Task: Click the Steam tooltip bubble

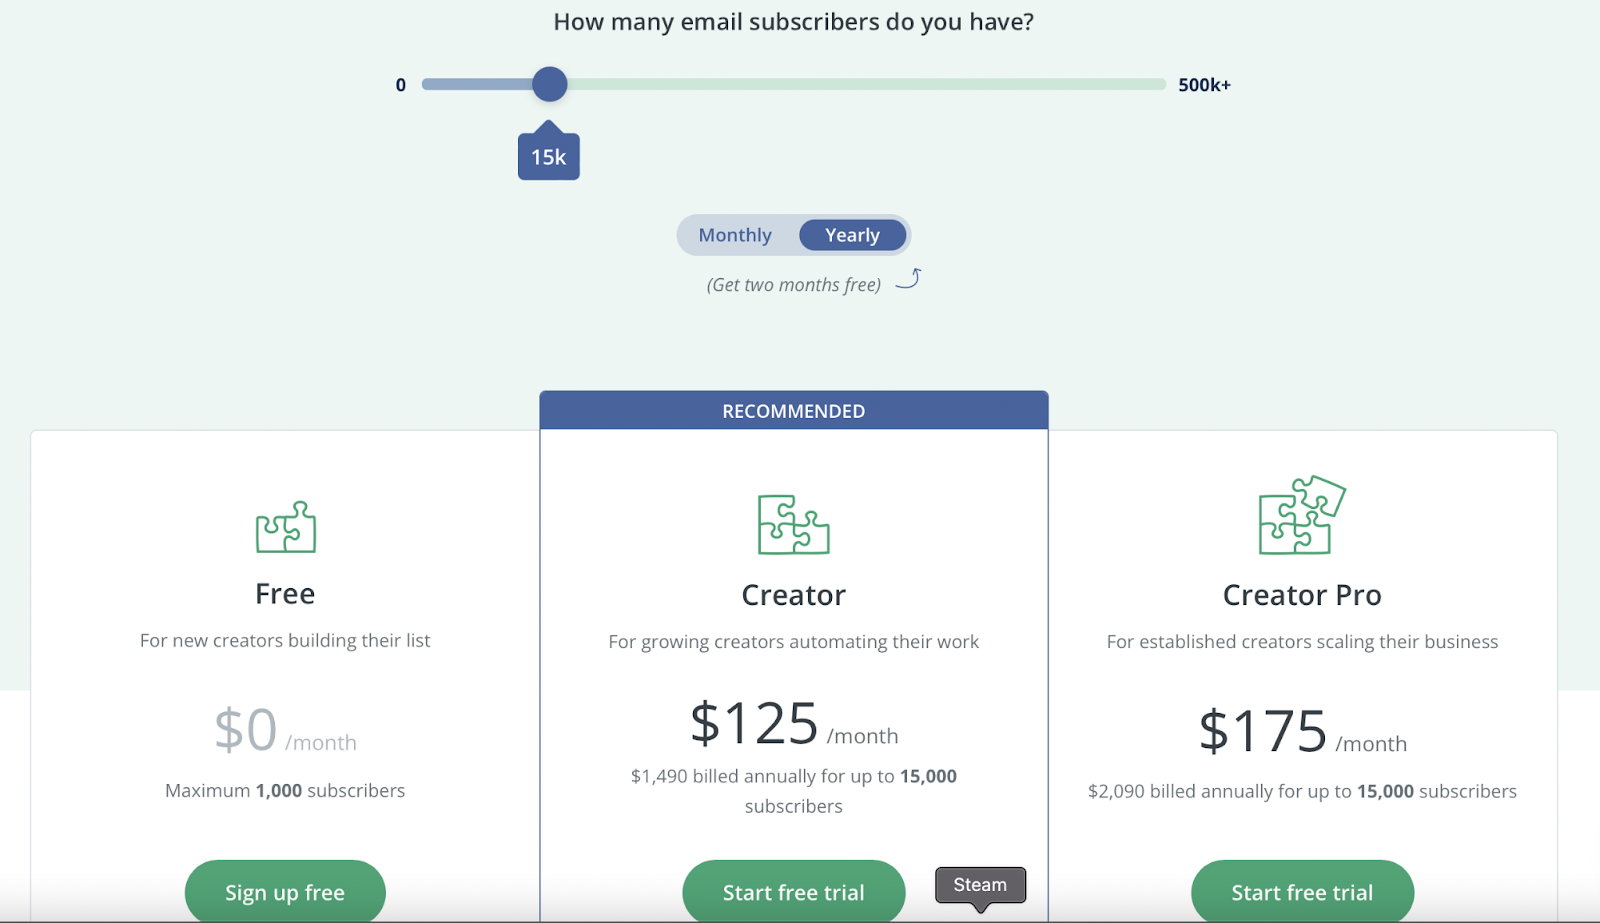Action: tap(979, 883)
